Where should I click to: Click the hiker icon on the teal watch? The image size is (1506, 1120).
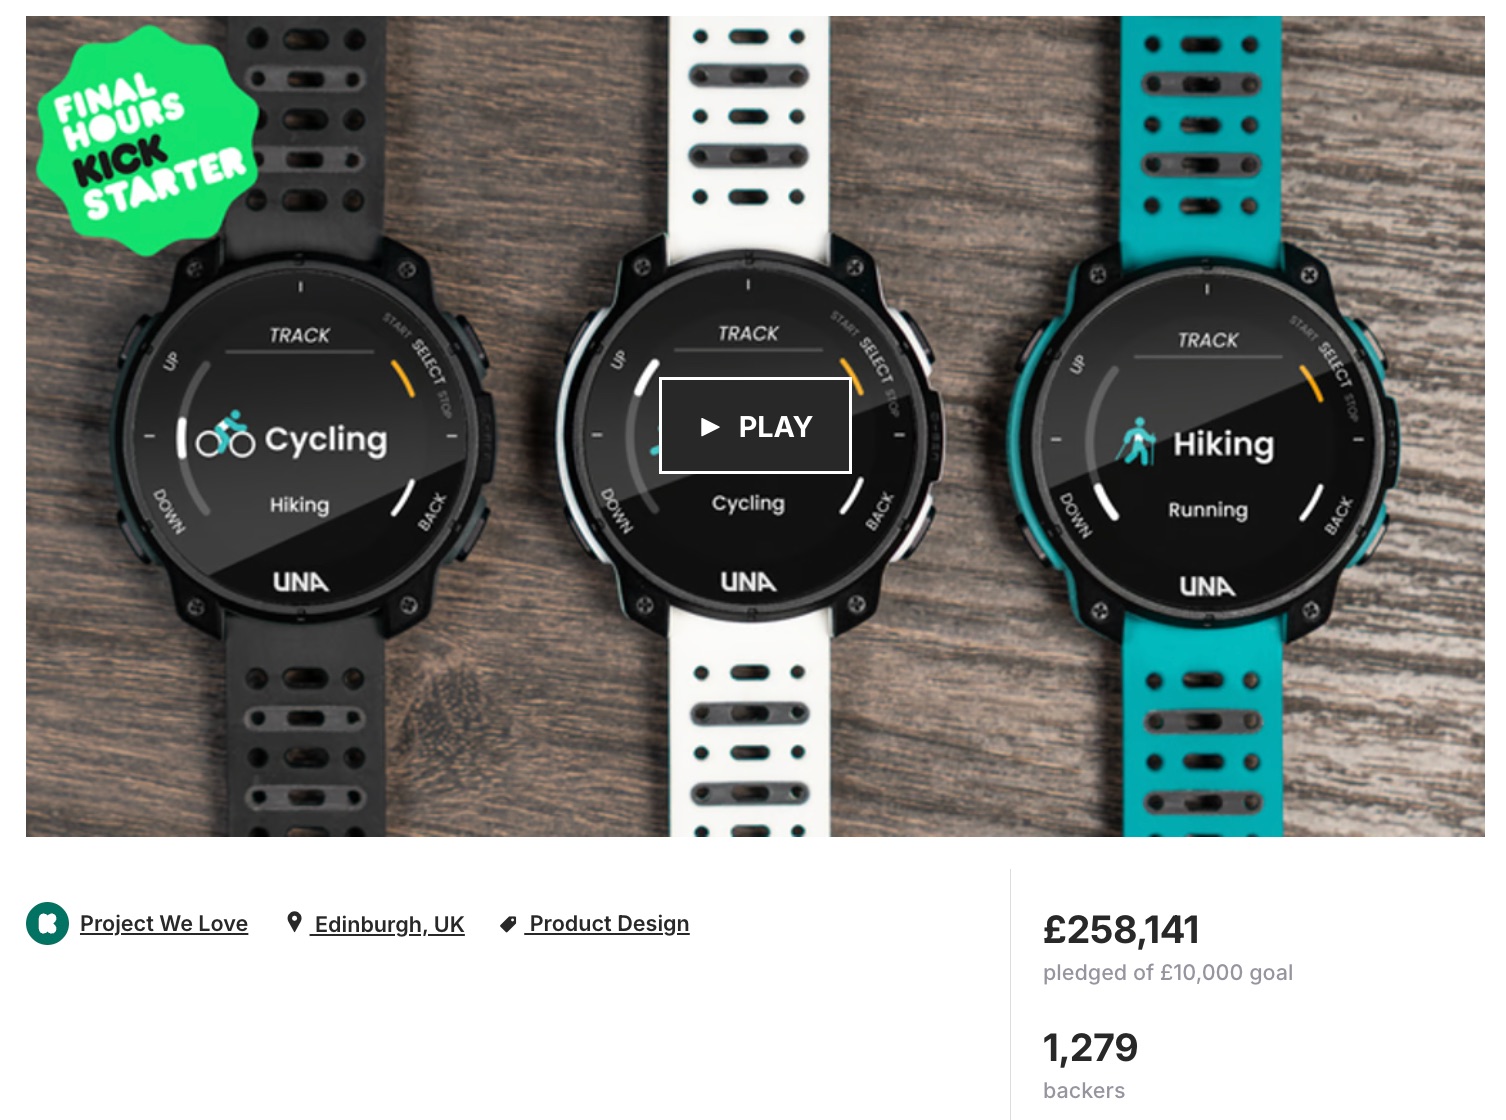(1137, 441)
